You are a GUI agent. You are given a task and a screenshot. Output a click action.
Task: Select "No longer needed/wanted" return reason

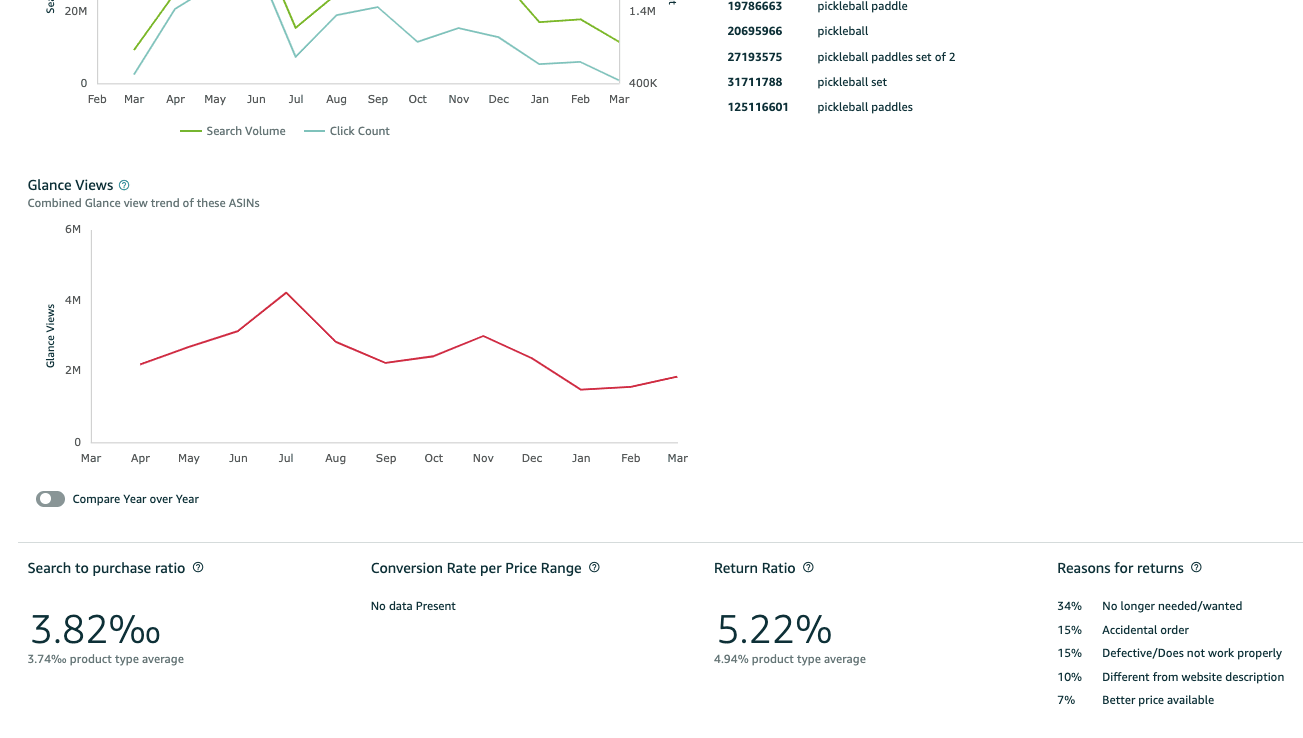tap(1171, 606)
